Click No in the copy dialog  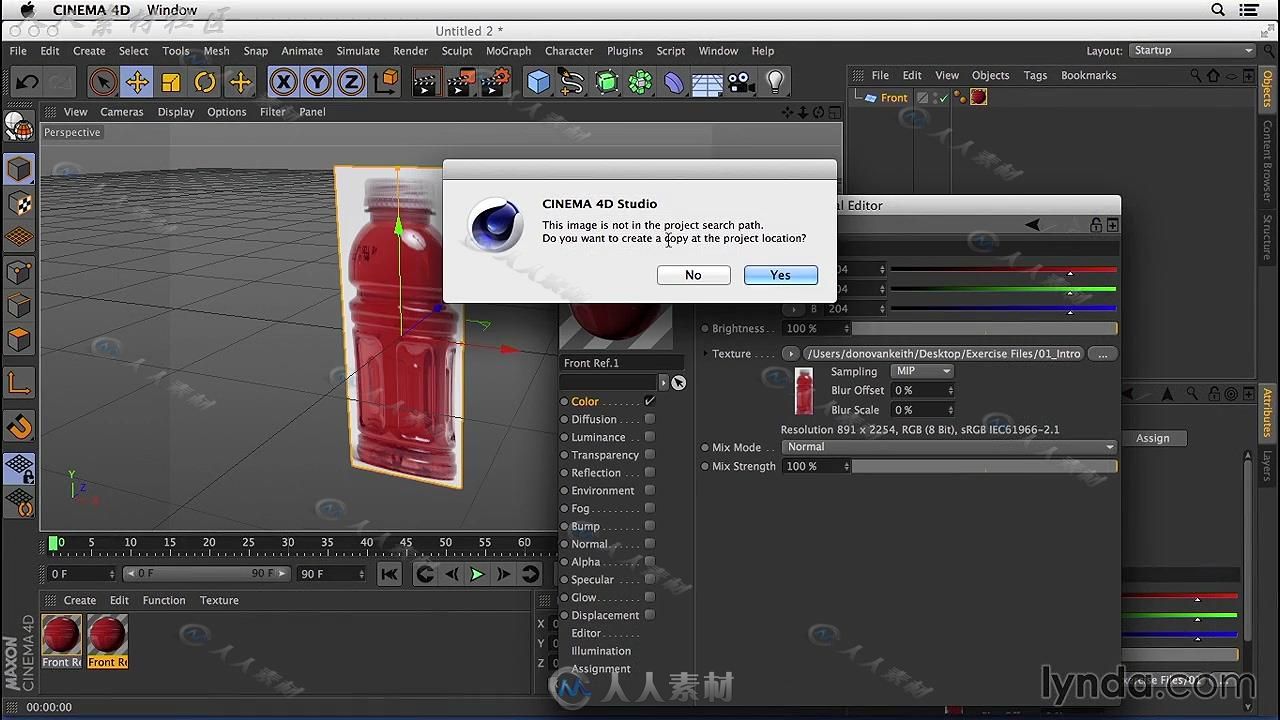point(693,275)
